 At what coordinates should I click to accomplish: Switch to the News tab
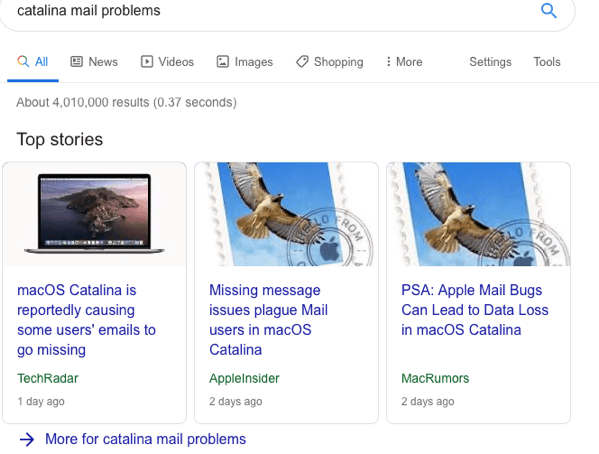(x=94, y=62)
